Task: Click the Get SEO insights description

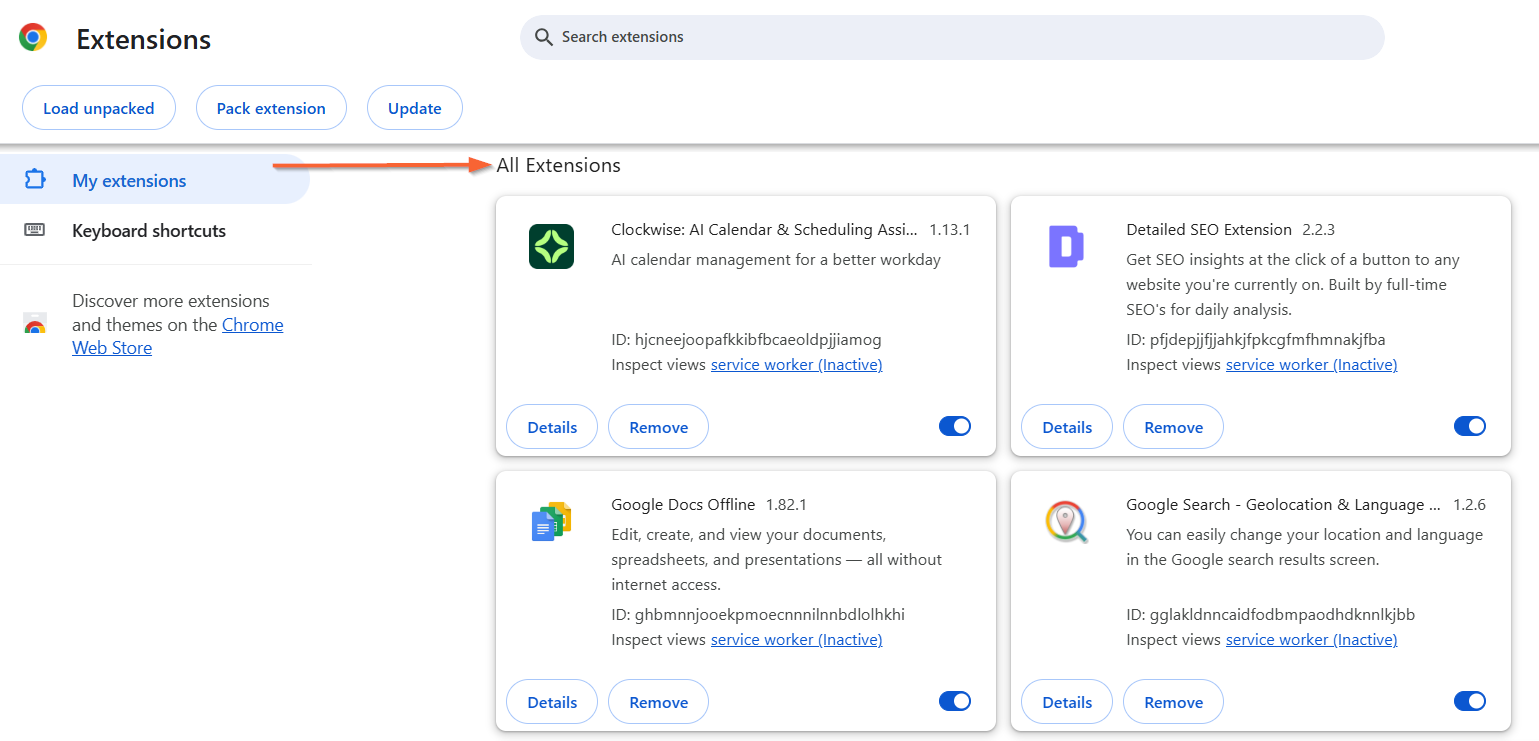Action: click(1293, 285)
